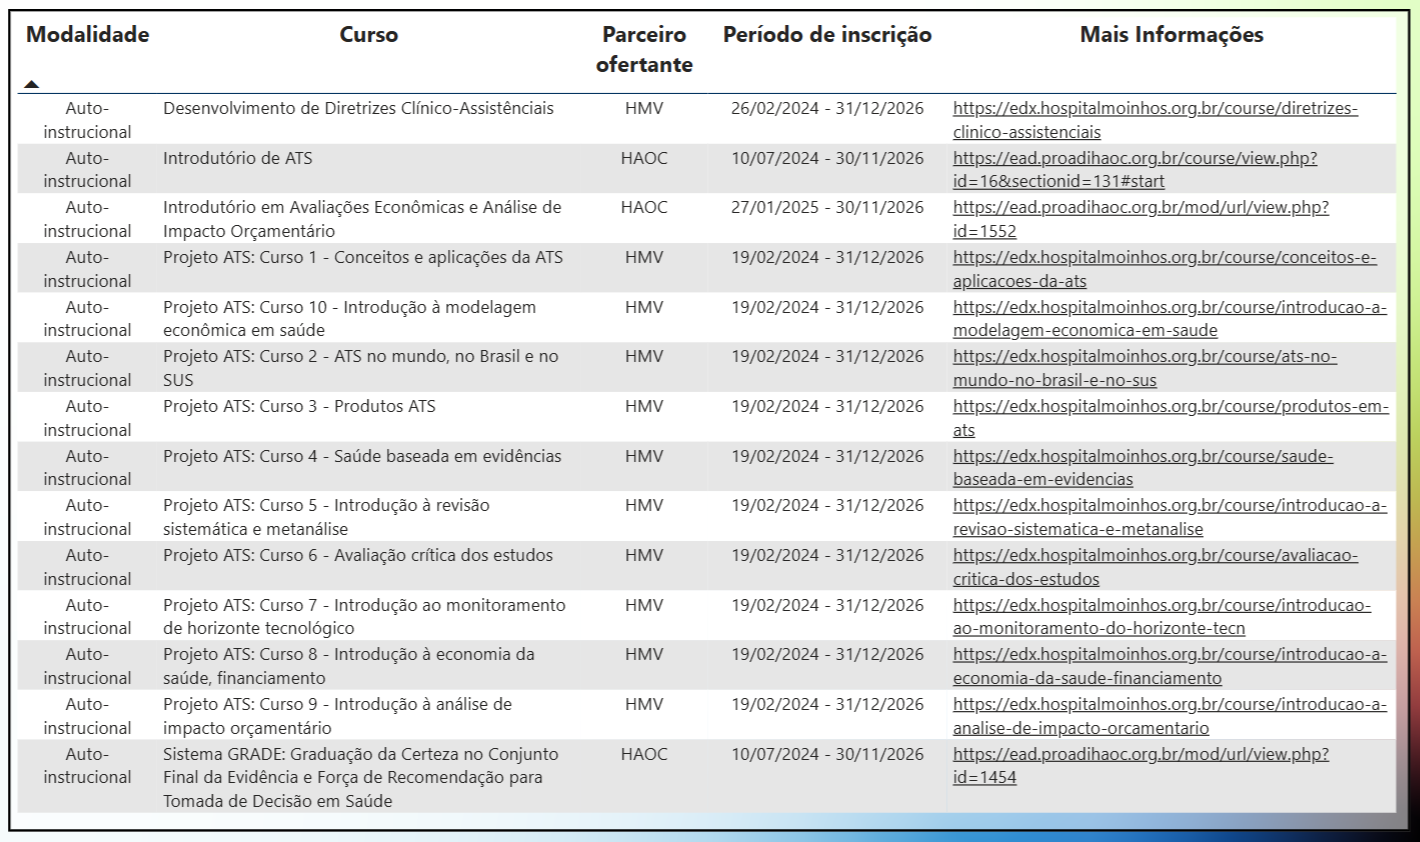Select 'Curso 2 - ATS no mundo' cell
Viewport: 1420px width, 842px height.
[x=361, y=368]
